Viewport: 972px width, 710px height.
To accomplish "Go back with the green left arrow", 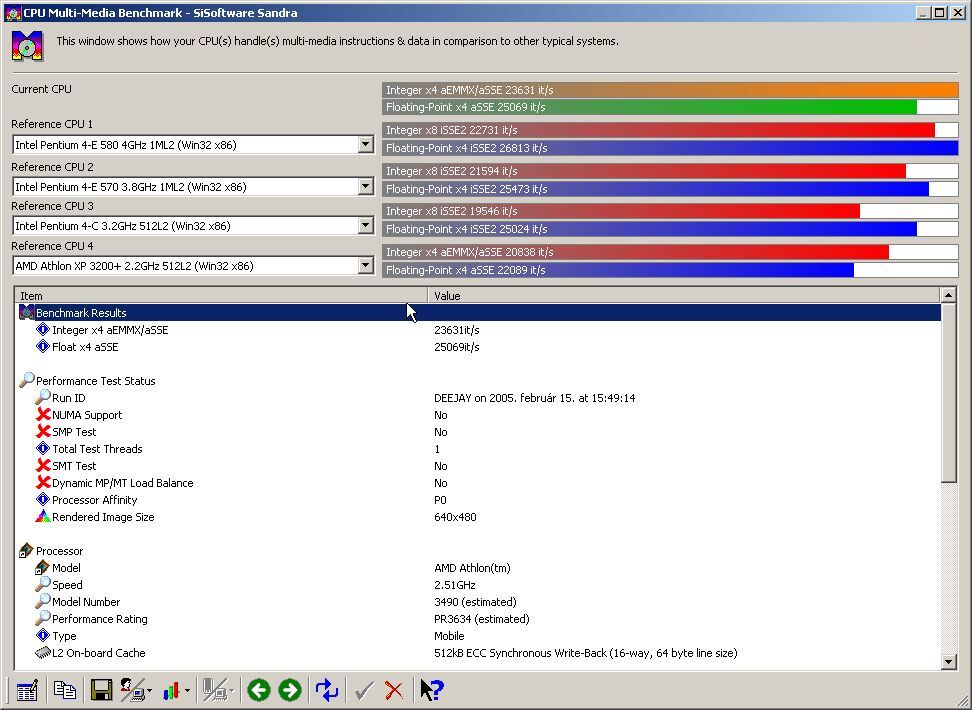I will [x=258, y=690].
